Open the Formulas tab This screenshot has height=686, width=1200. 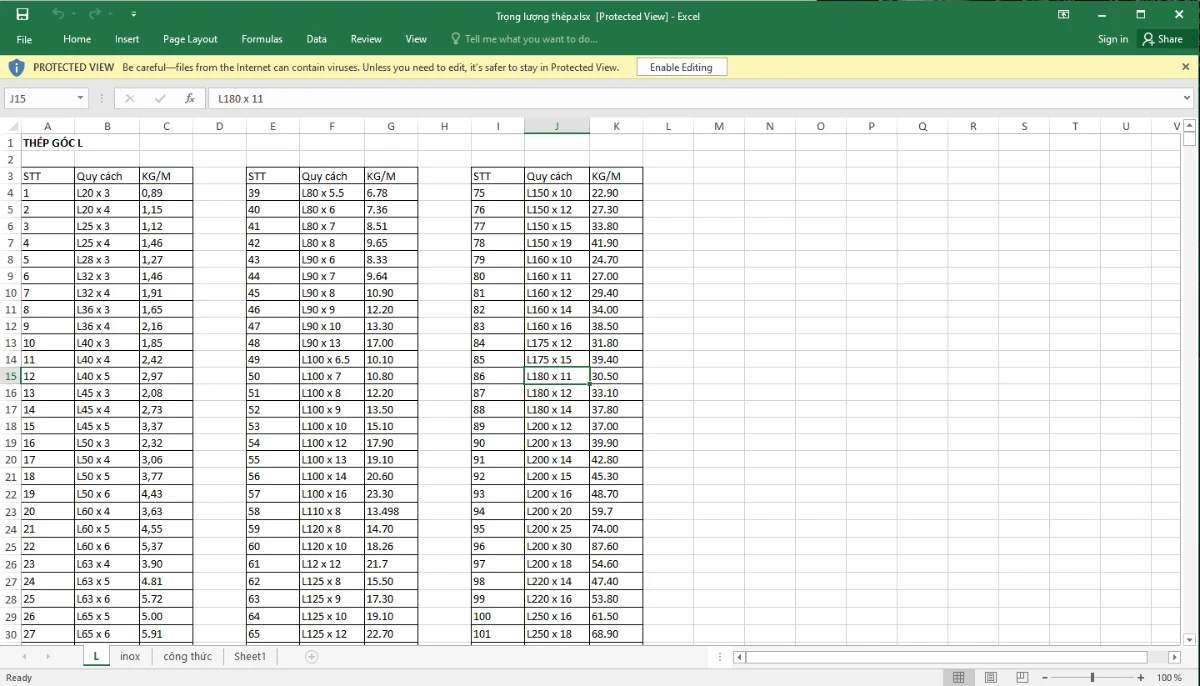[x=262, y=39]
